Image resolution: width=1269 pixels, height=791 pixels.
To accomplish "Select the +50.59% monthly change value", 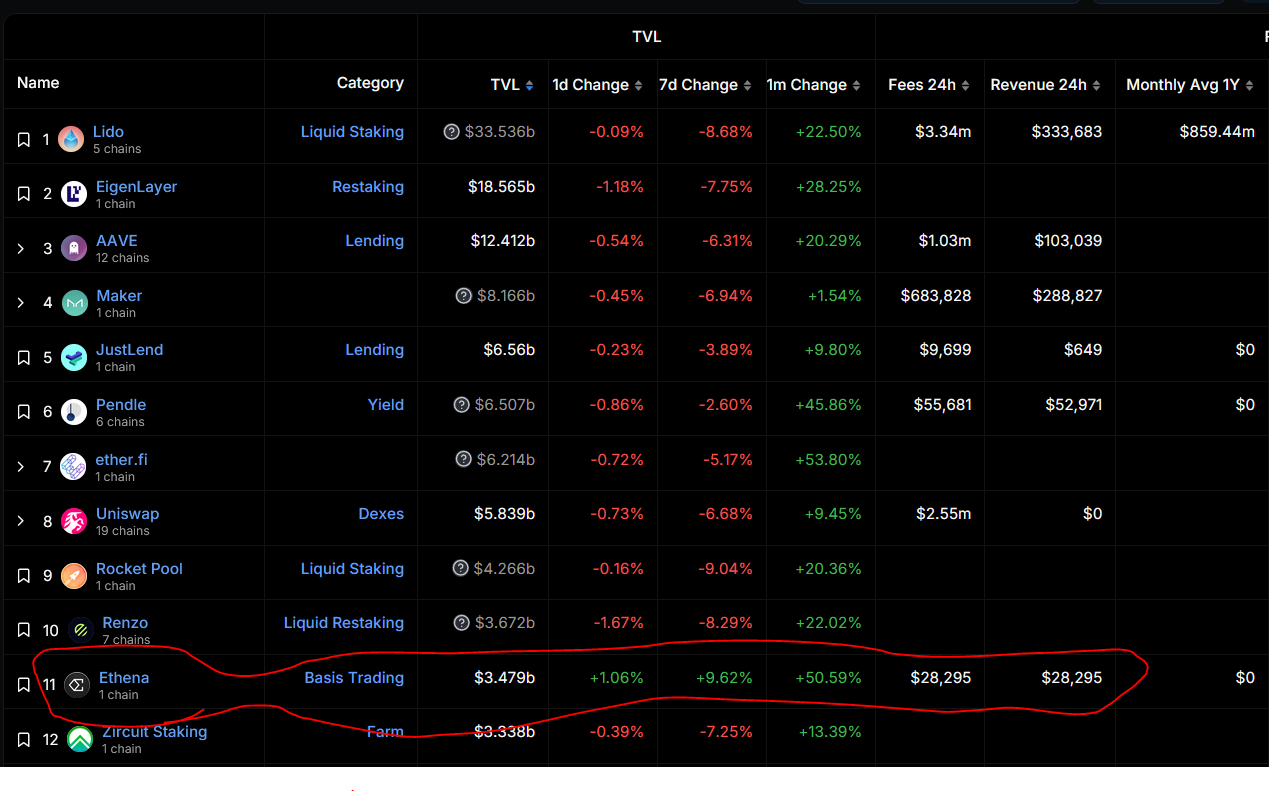I will point(828,678).
